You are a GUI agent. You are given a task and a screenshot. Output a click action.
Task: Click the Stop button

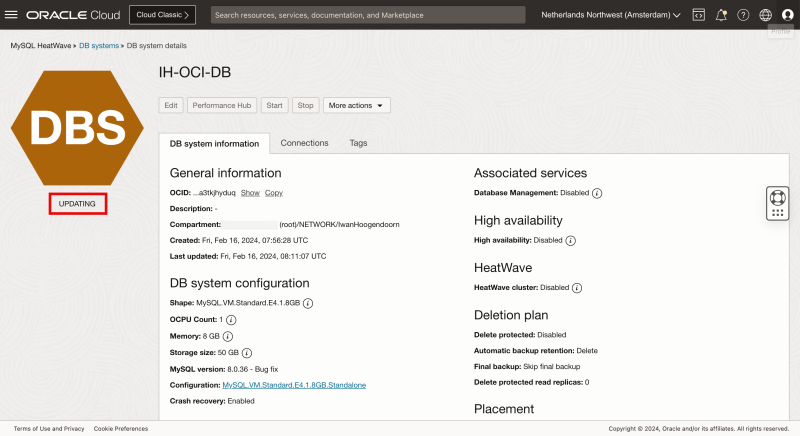tap(306, 106)
